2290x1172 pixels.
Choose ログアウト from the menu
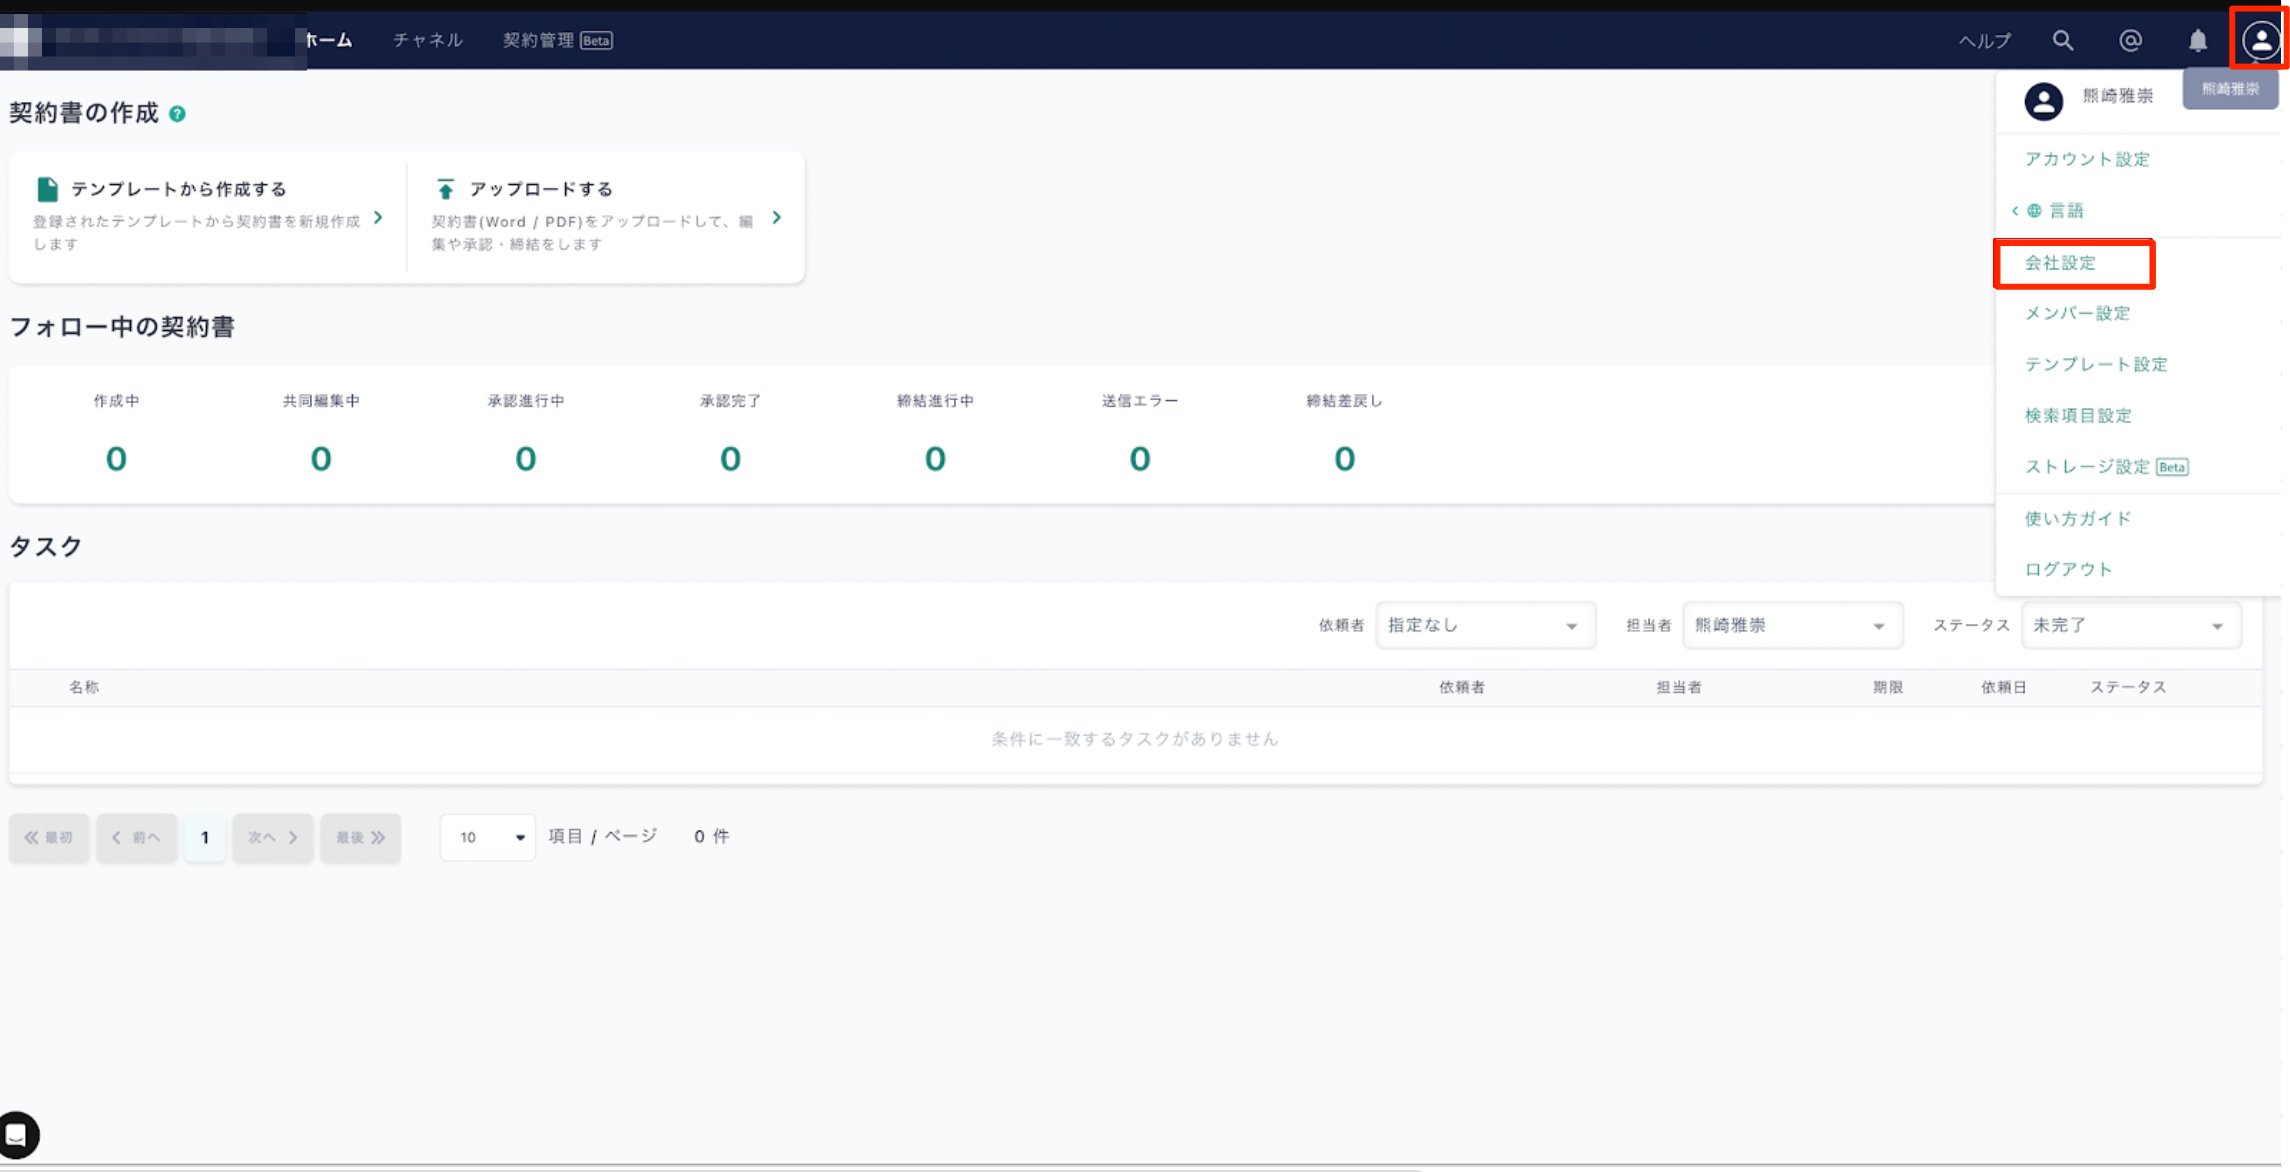(2068, 570)
